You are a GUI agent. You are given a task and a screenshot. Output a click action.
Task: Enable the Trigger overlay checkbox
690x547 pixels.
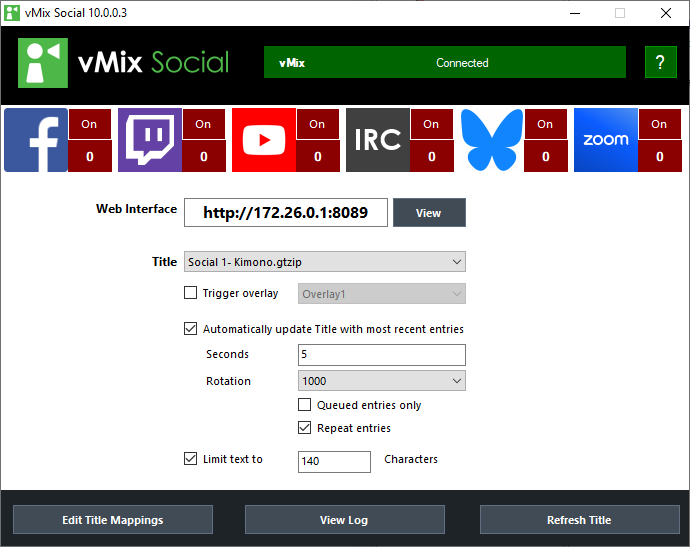coord(191,293)
